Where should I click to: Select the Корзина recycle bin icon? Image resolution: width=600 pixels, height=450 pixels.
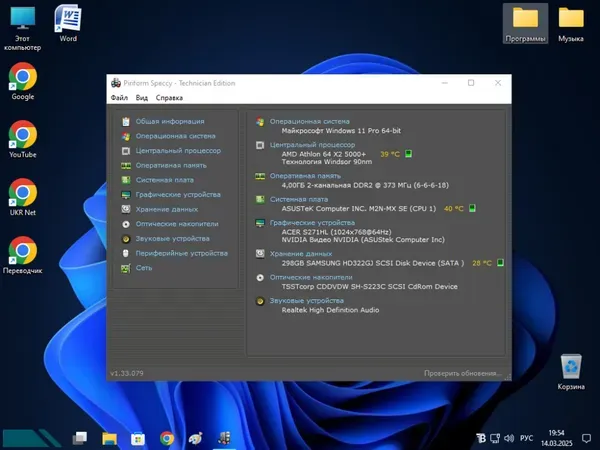pos(571,372)
